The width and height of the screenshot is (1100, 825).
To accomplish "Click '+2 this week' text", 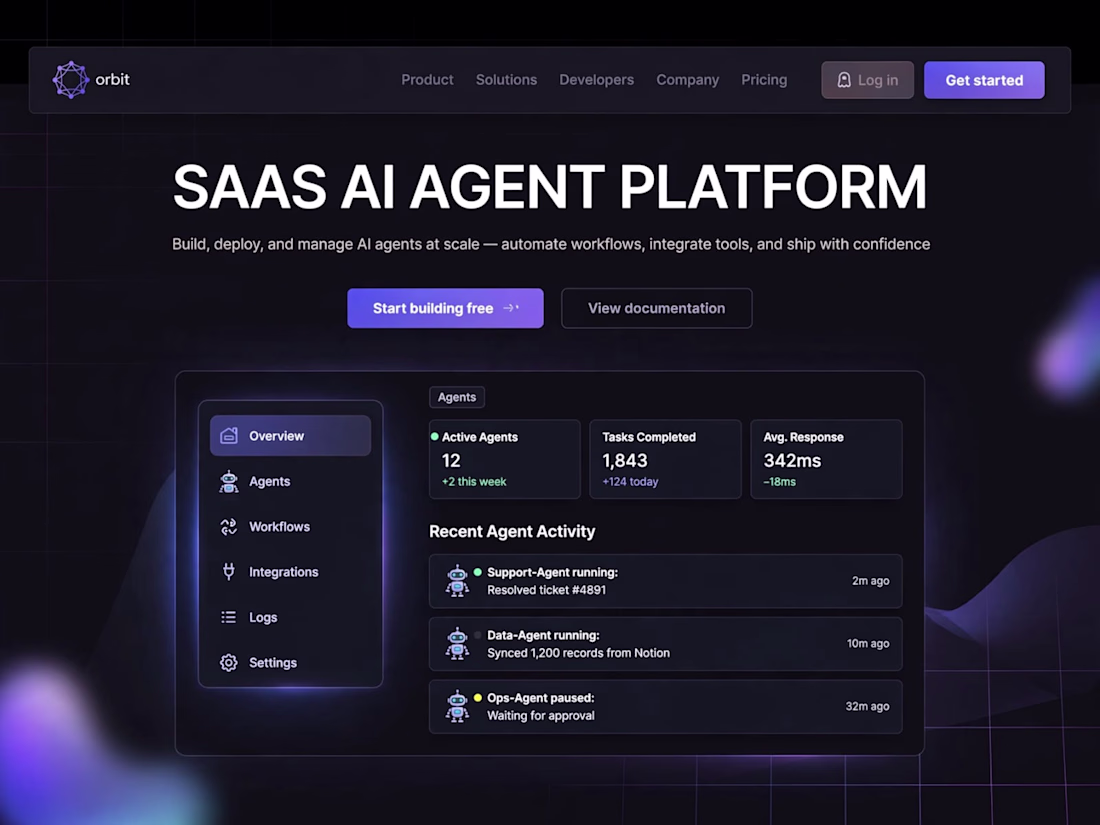I will coord(474,481).
